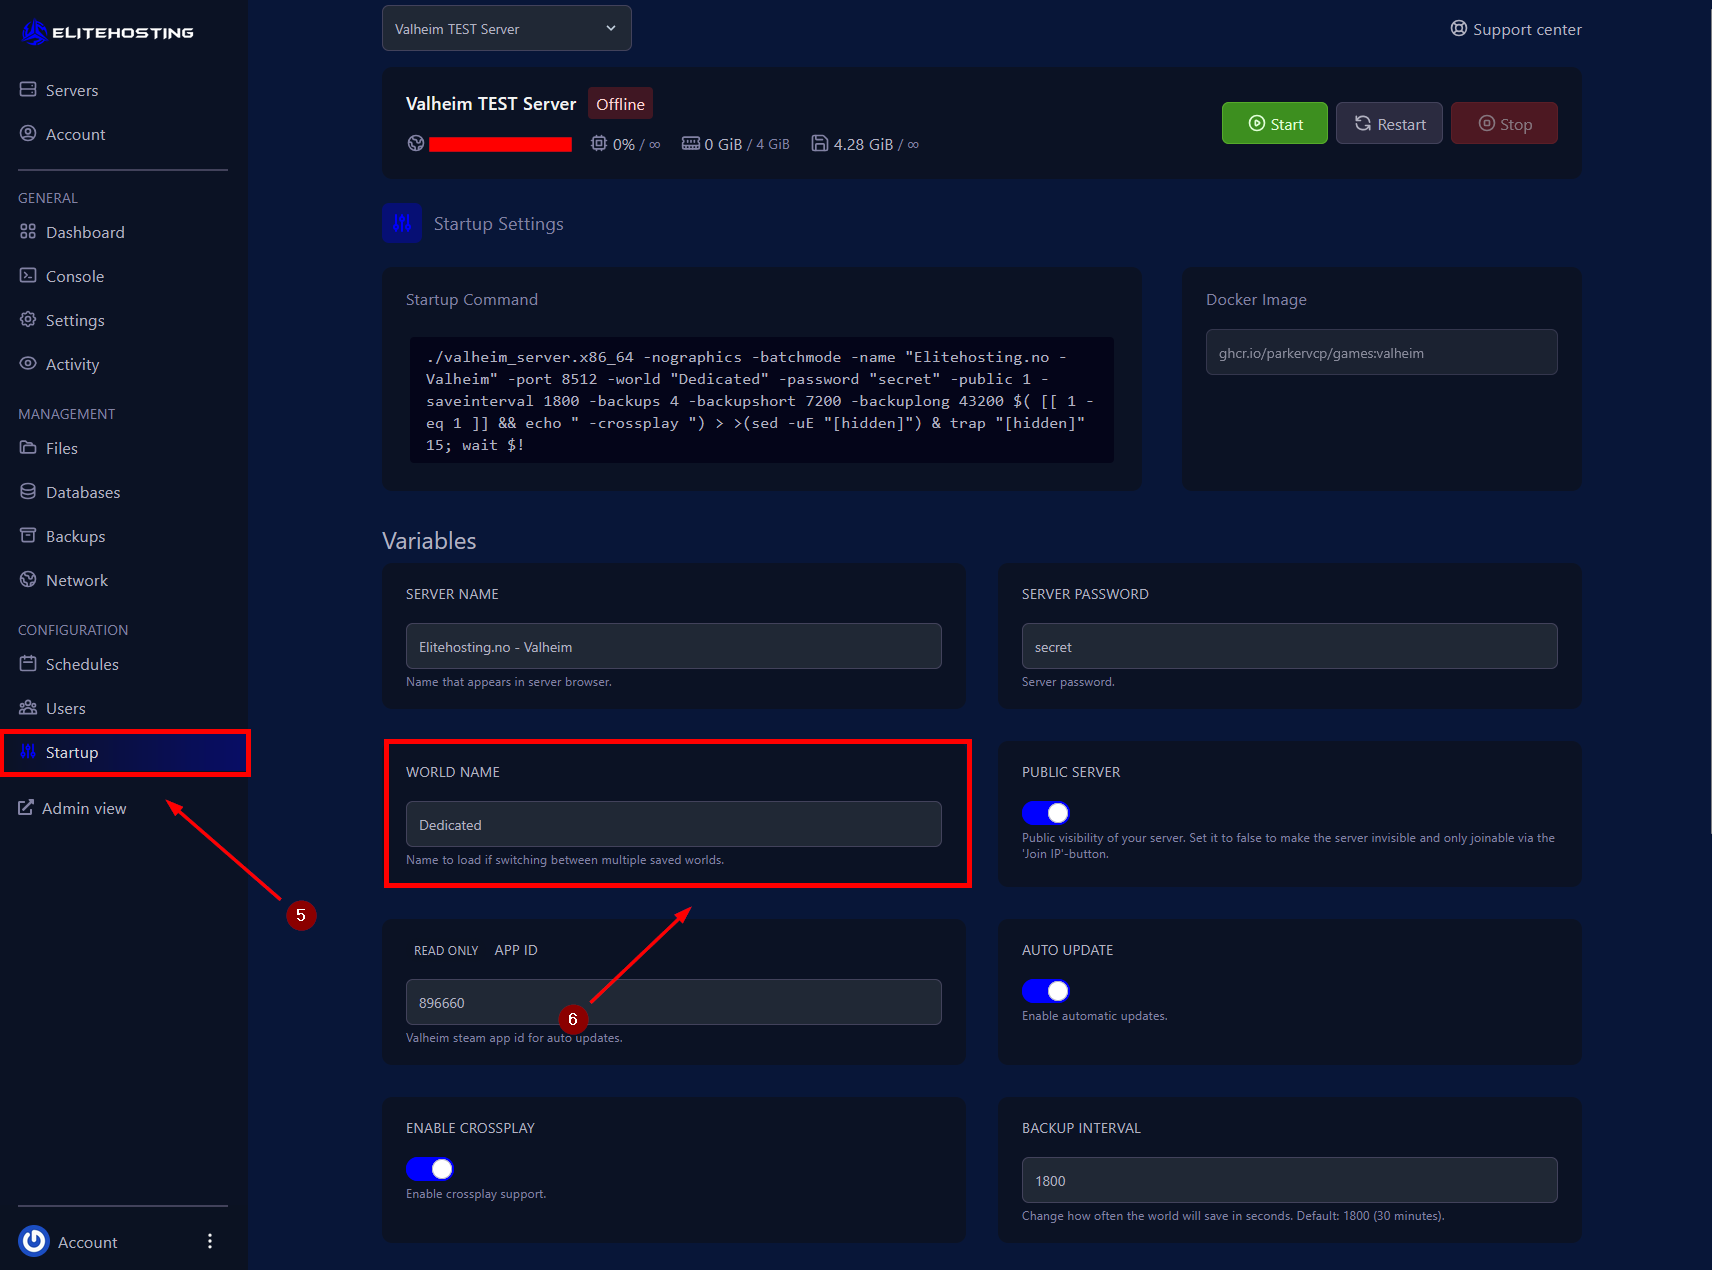Click the Startup Settings header icon
This screenshot has width=1712, height=1270.
(402, 224)
